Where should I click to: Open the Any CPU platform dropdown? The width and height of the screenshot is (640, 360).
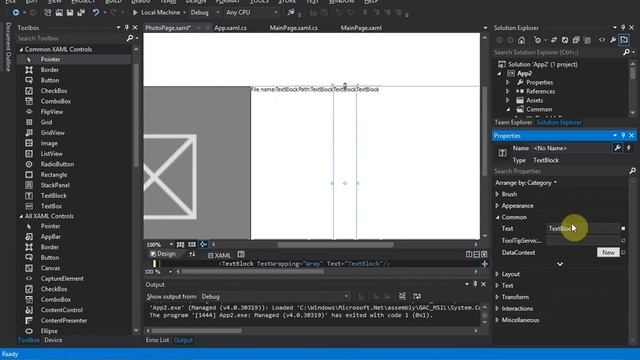coord(276,13)
